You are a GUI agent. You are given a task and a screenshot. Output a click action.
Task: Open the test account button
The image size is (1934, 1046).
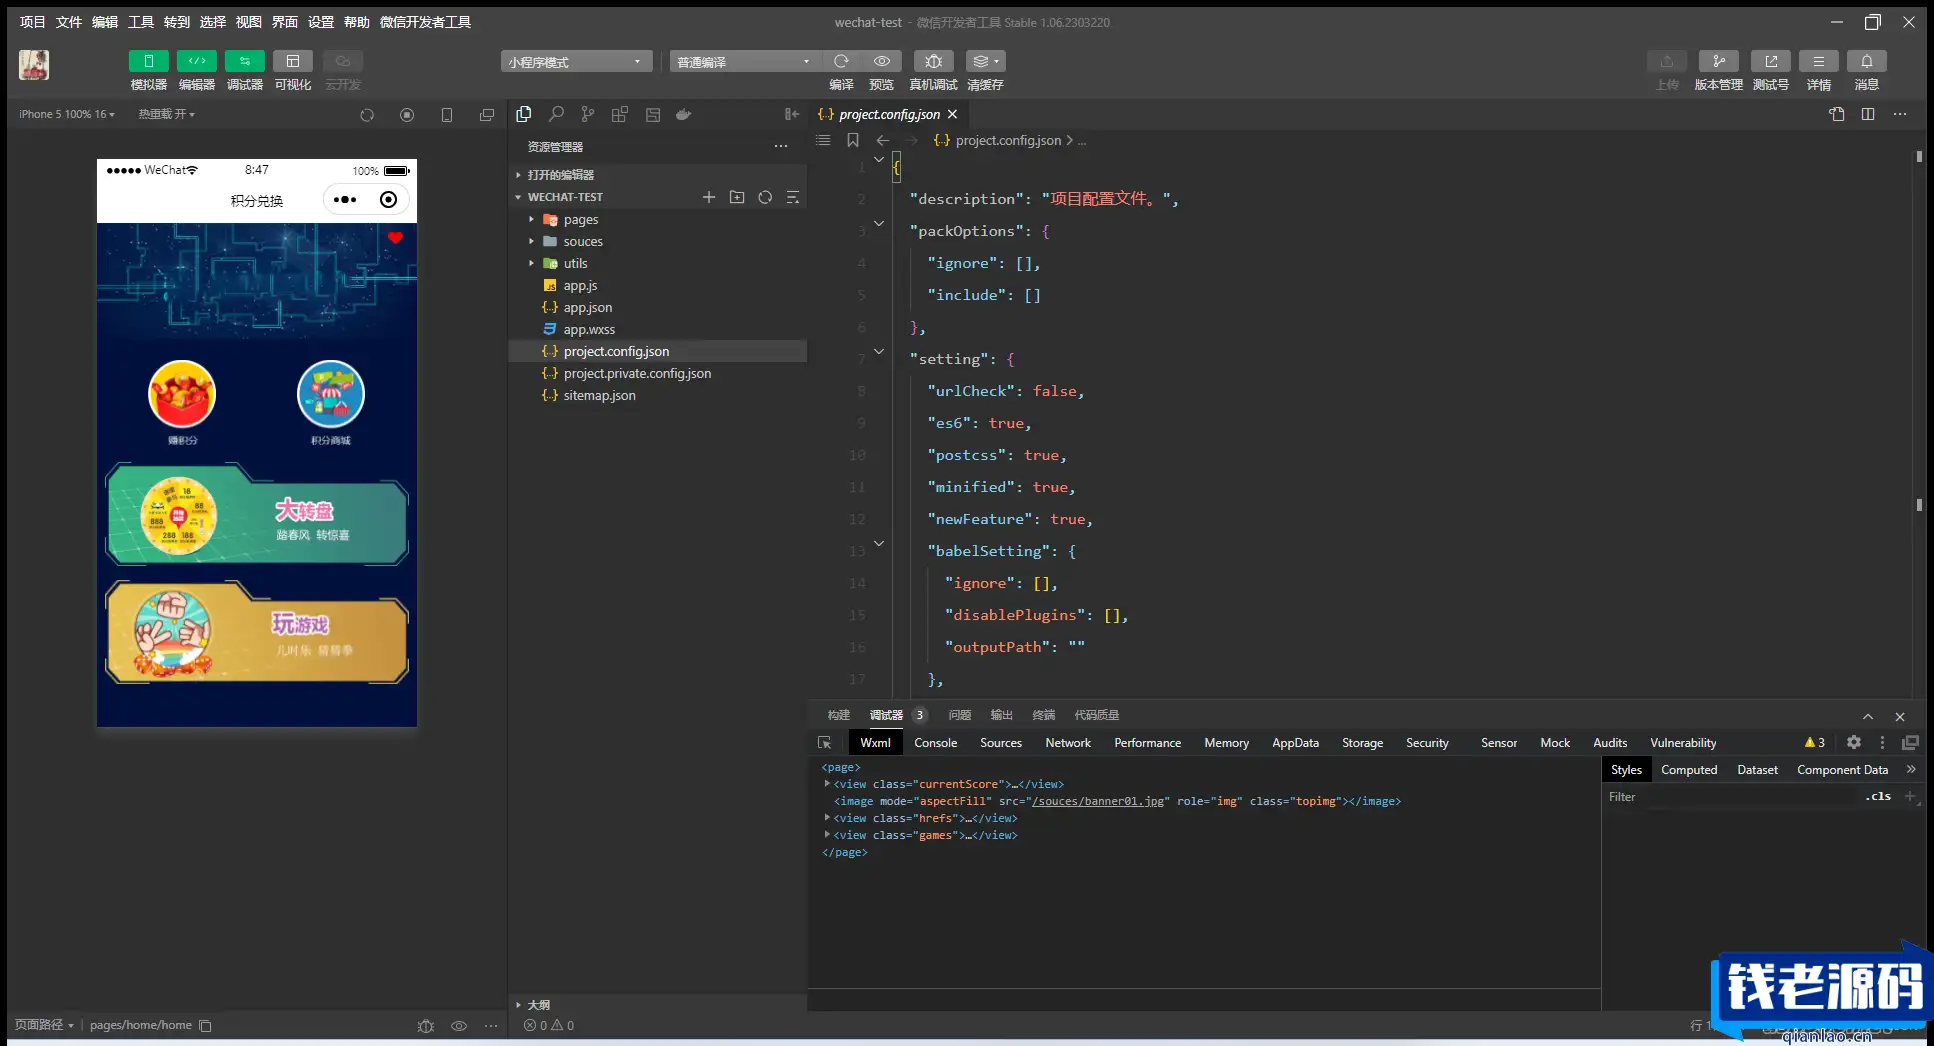(1770, 61)
